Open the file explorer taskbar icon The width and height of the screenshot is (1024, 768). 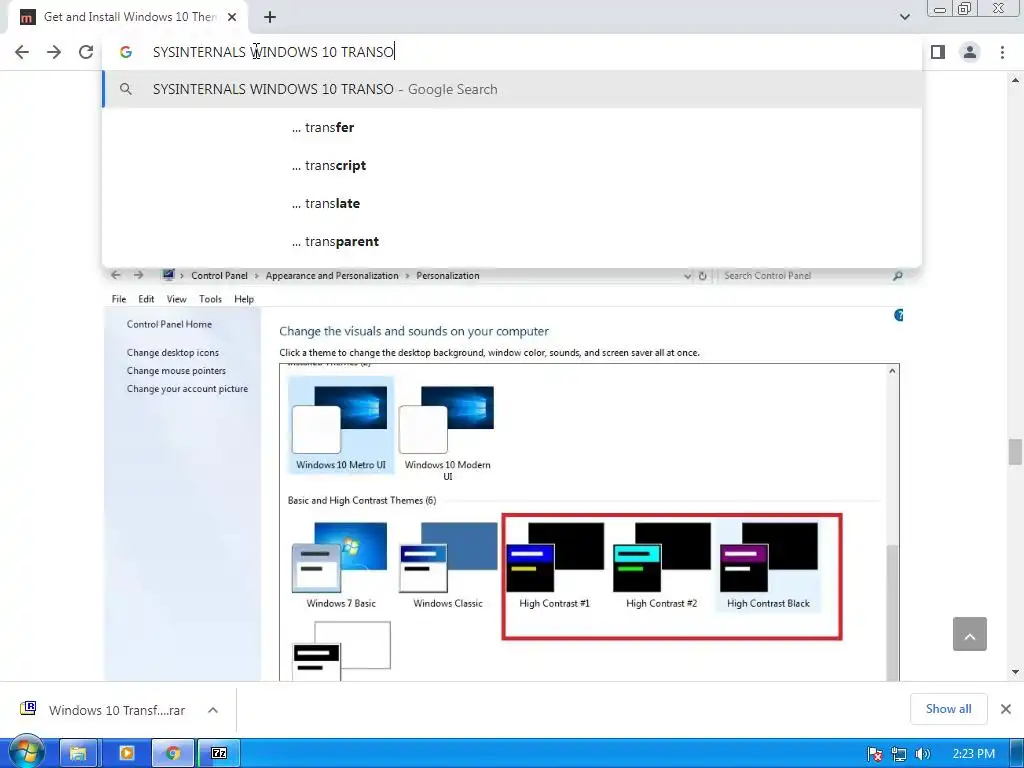78,753
